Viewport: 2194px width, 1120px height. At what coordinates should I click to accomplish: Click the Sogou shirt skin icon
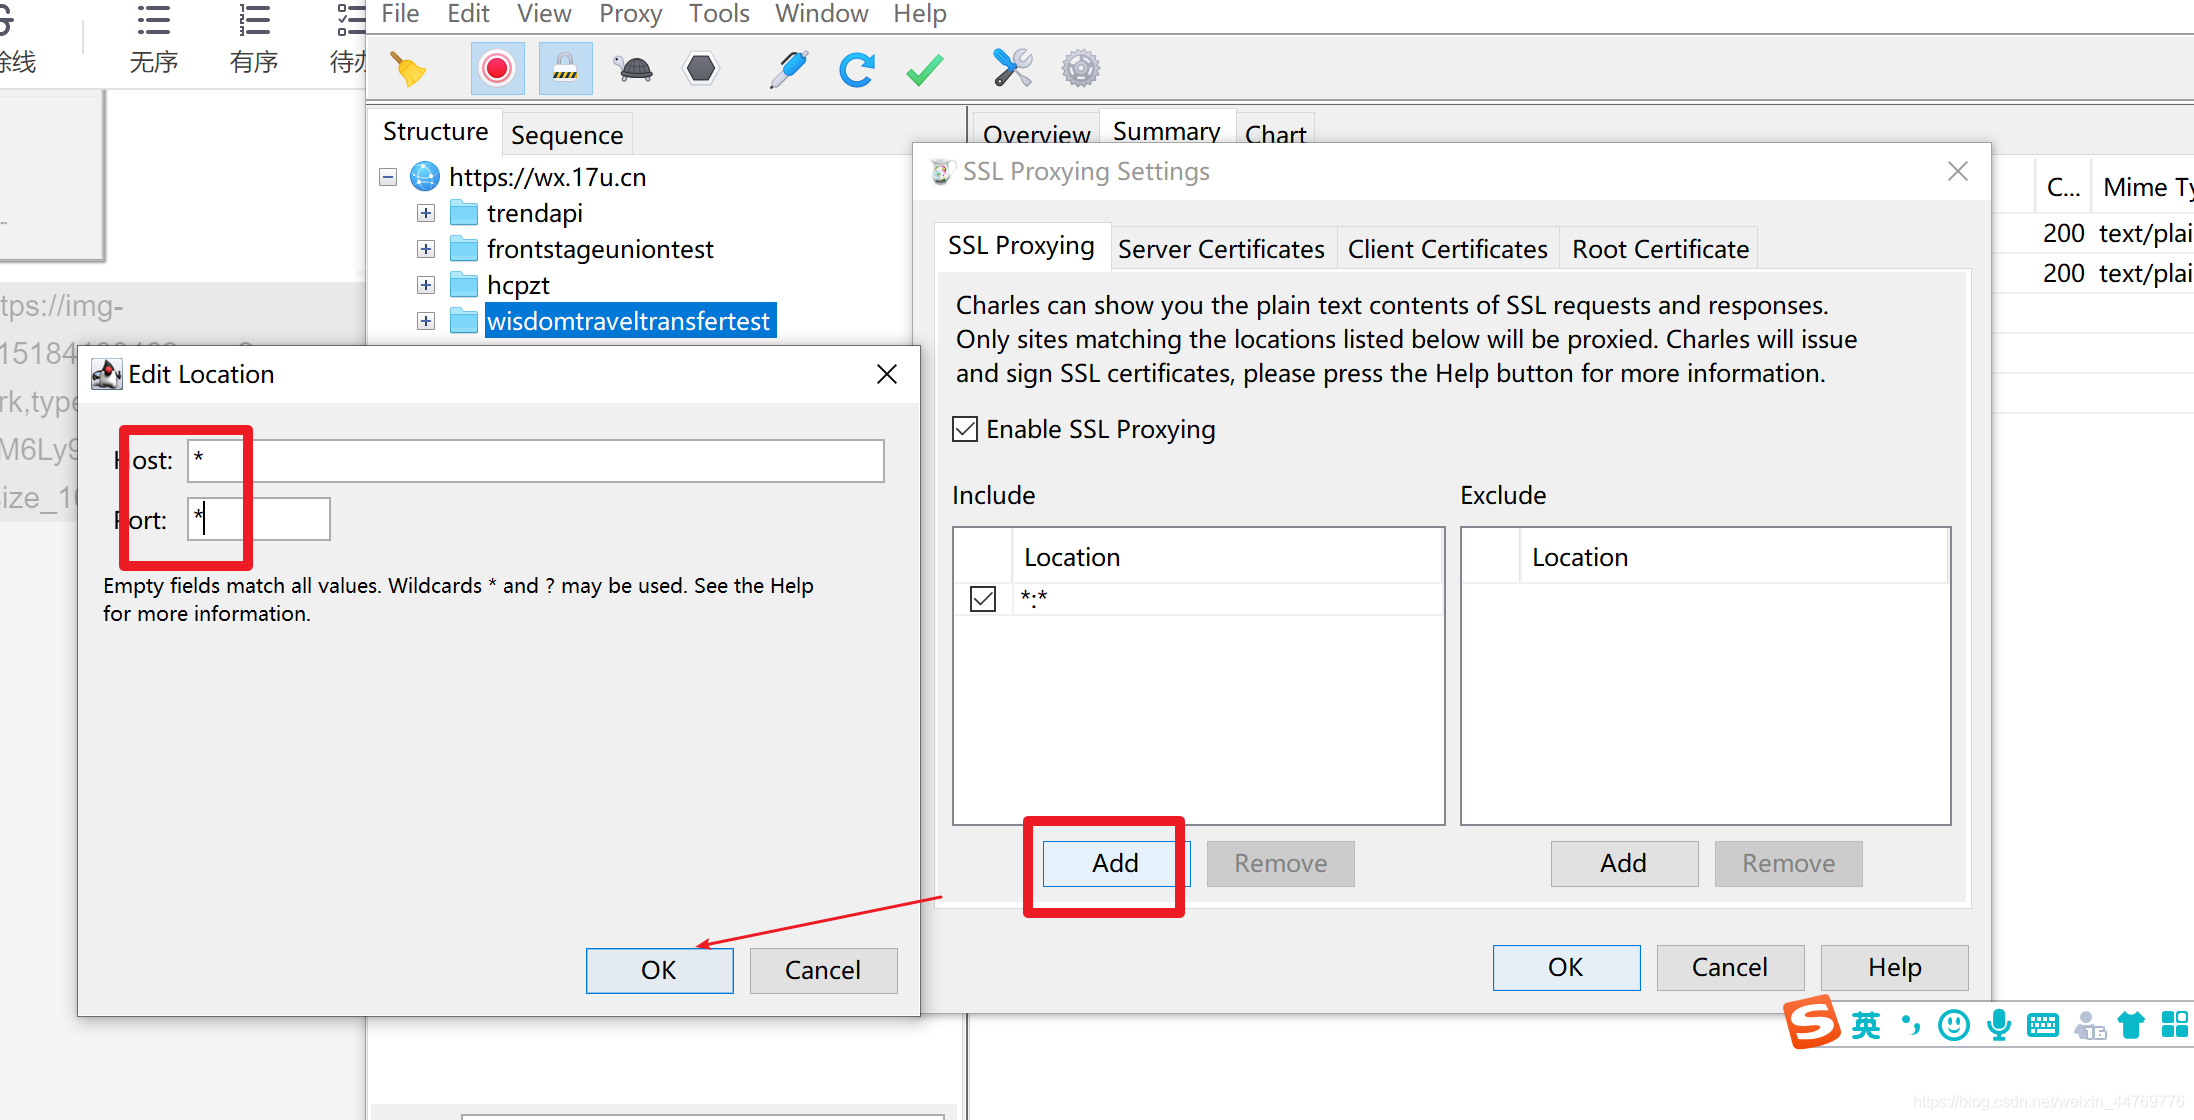click(2131, 1025)
